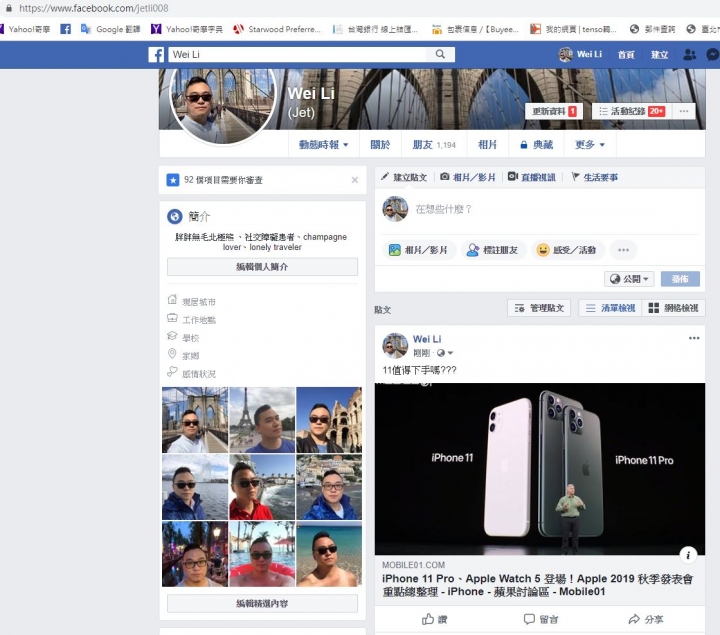Click the Wei Li post author name
Image resolution: width=720 pixels, height=635 pixels.
point(427,339)
